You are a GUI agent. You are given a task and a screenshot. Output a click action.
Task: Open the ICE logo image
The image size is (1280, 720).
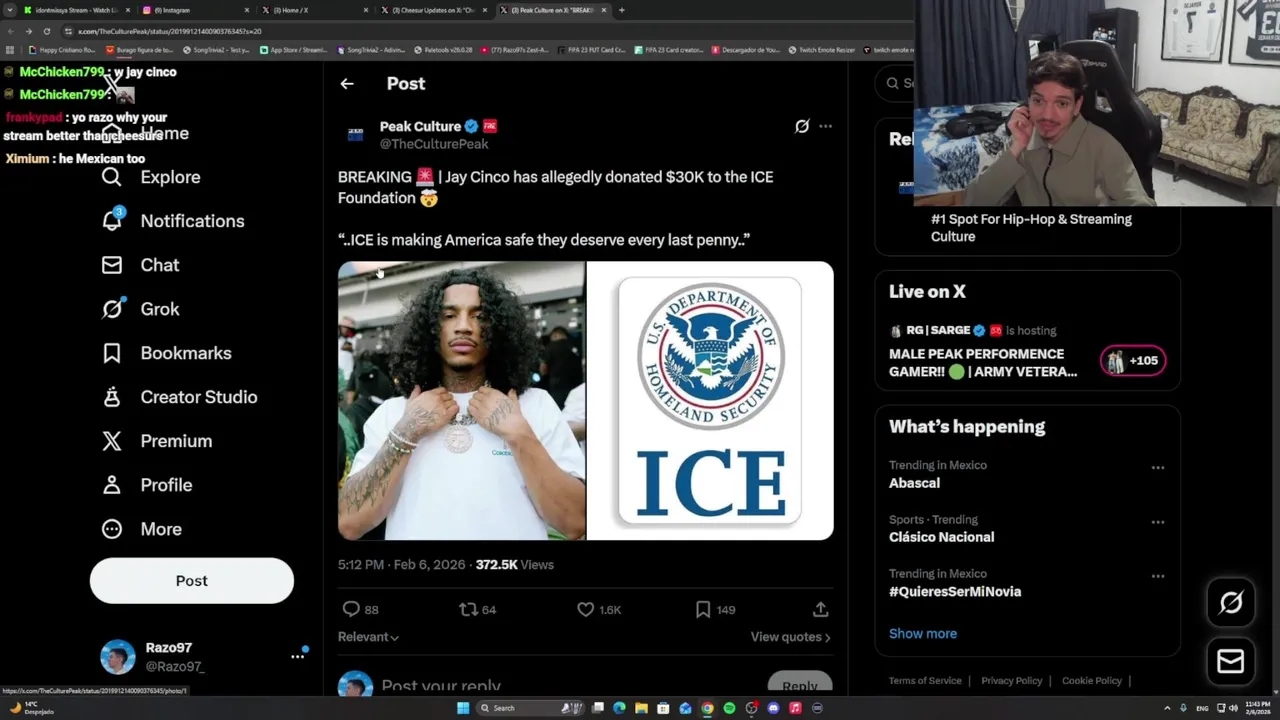710,401
